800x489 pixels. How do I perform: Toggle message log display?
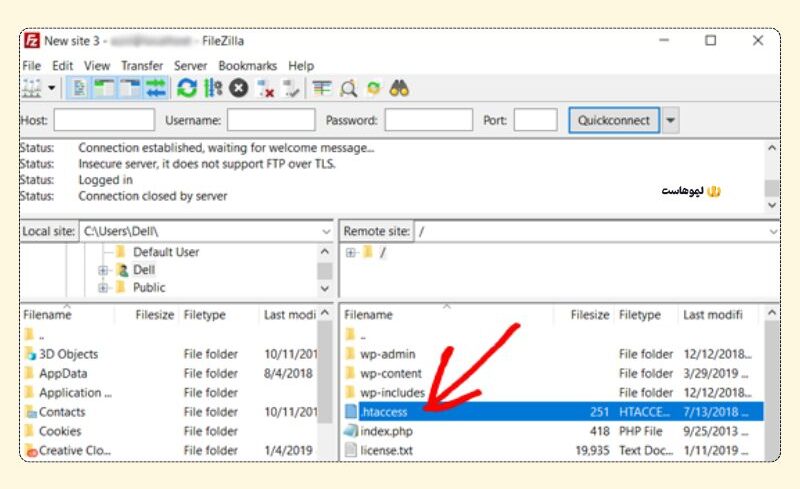[81, 89]
